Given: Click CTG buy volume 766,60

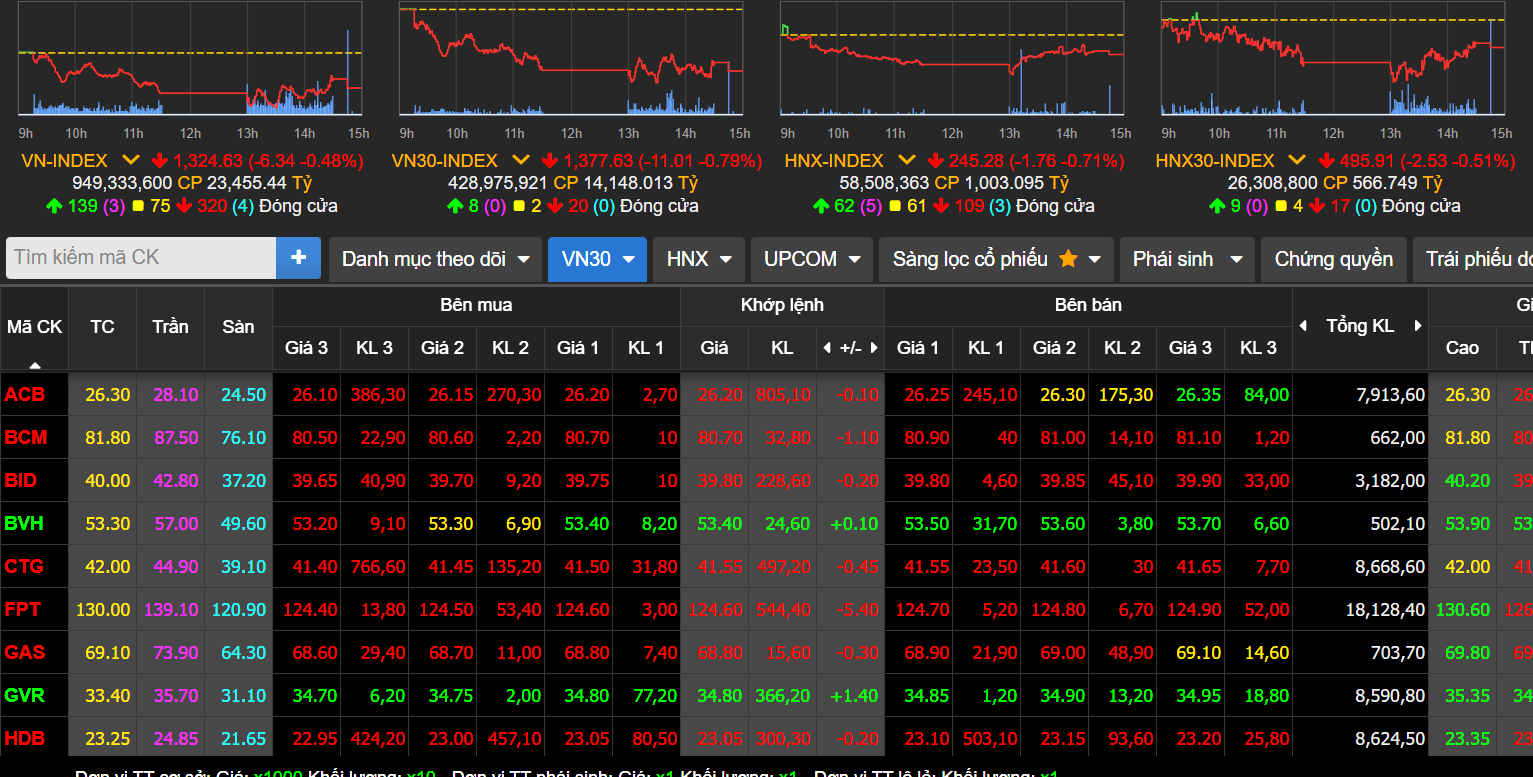Looking at the screenshot, I should click(x=378, y=567).
